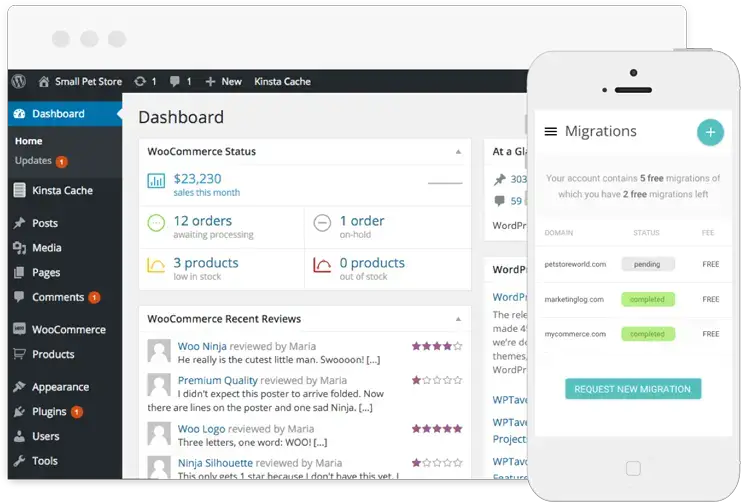Select Home submenu item

coord(29,141)
